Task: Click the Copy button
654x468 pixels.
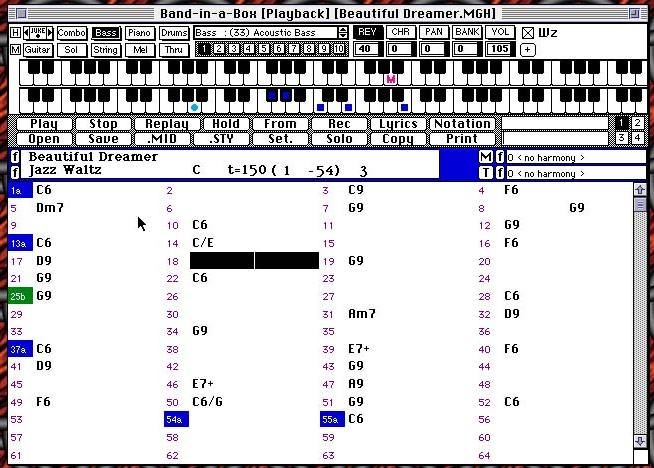Action: click(398, 139)
